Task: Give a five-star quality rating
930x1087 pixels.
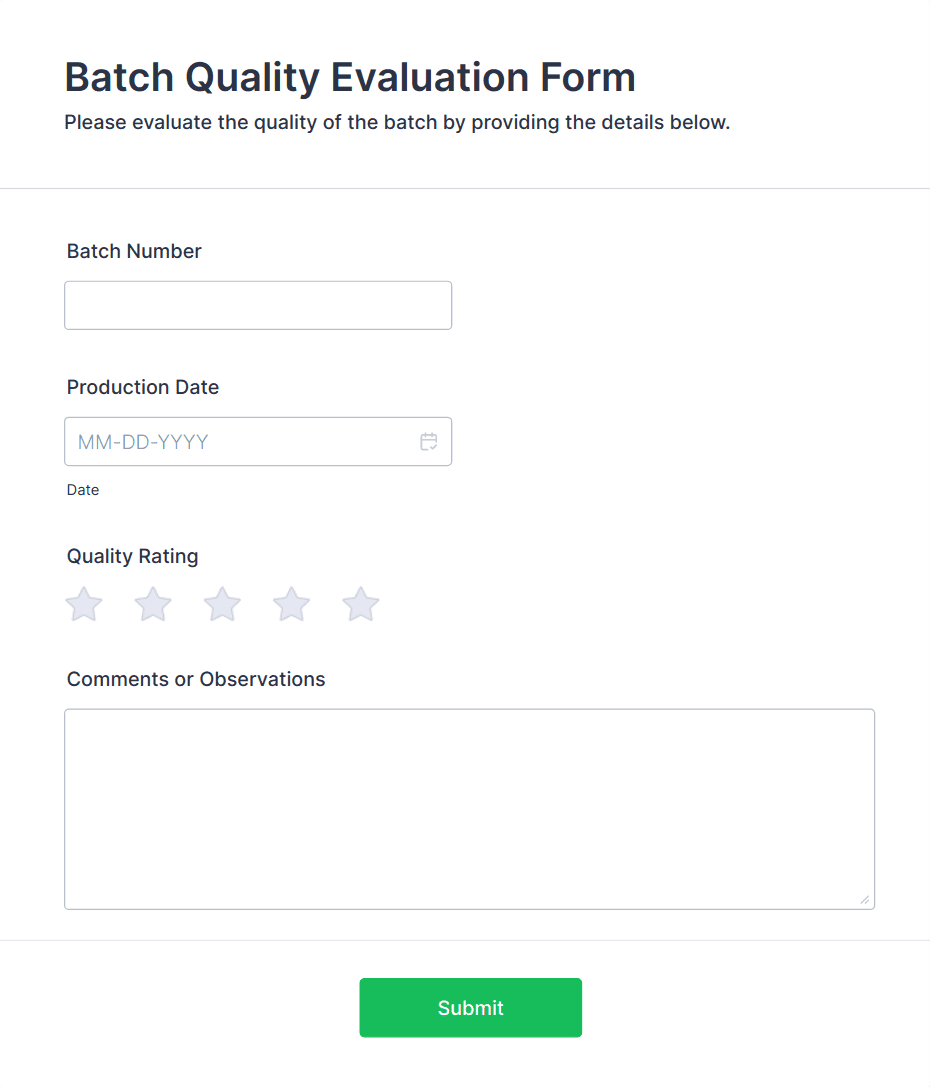Action: tap(359, 604)
